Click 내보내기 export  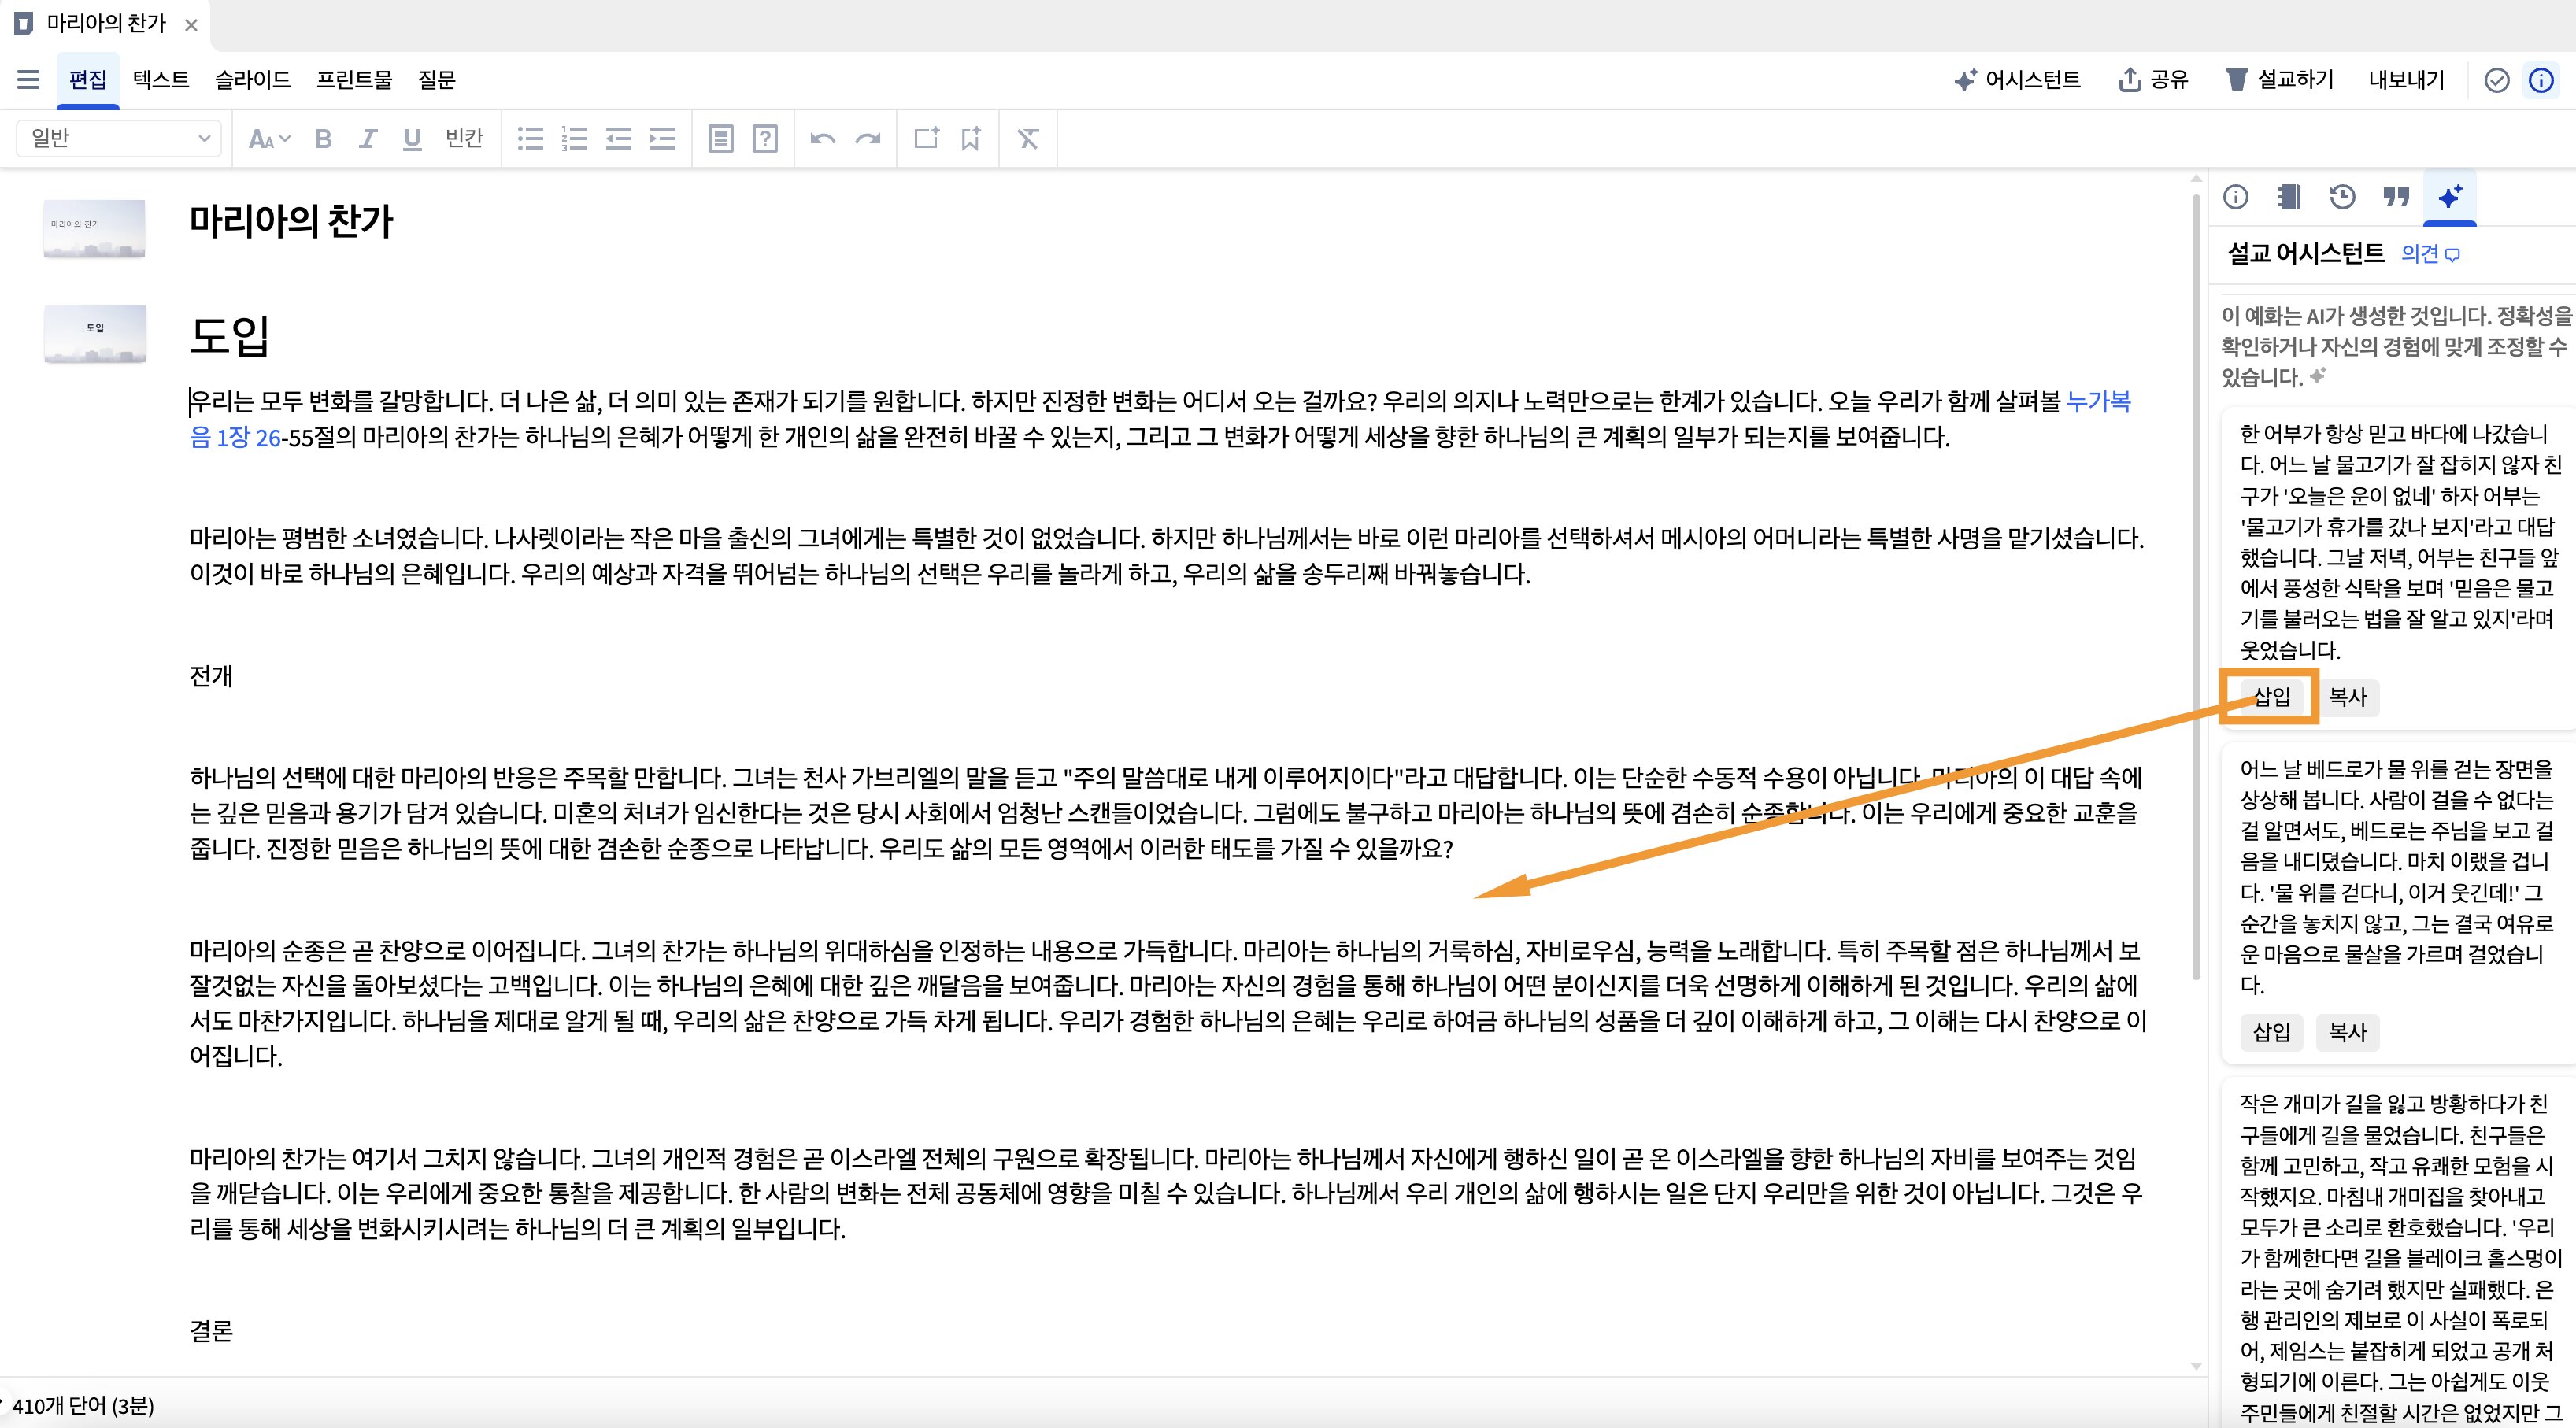point(2406,80)
